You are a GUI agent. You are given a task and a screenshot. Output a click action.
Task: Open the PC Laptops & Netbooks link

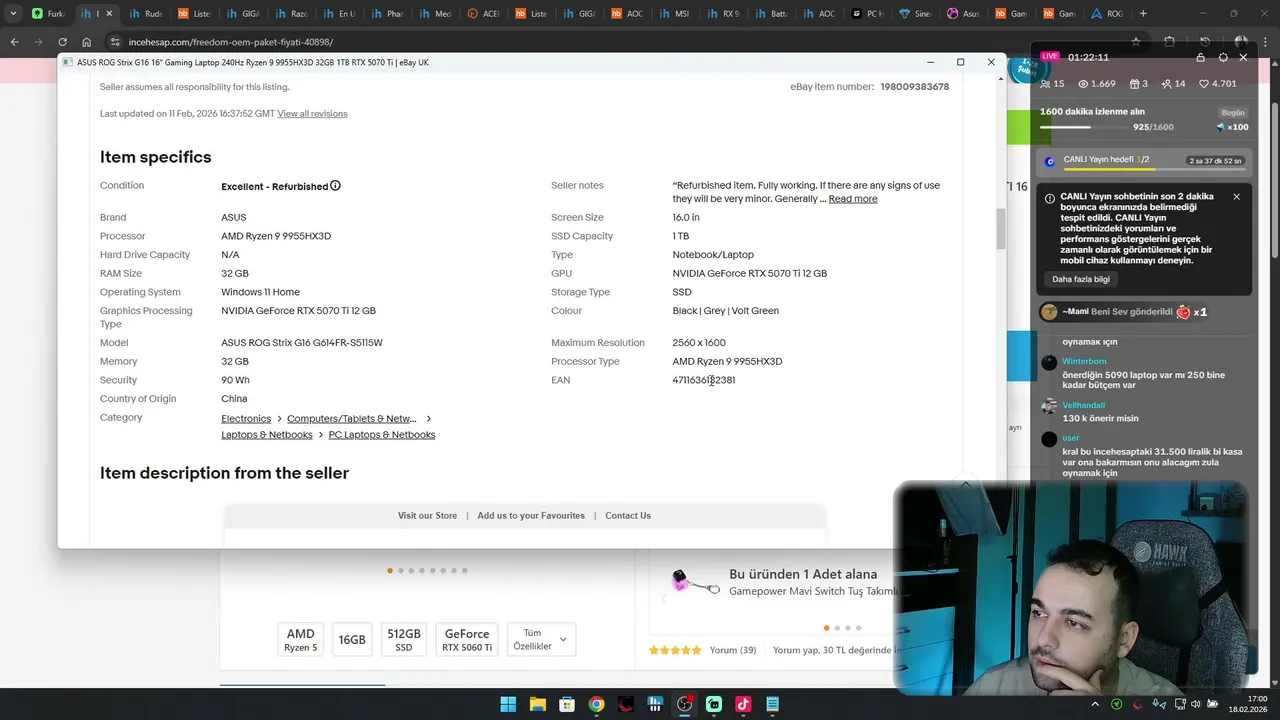pyautogui.click(x=382, y=435)
